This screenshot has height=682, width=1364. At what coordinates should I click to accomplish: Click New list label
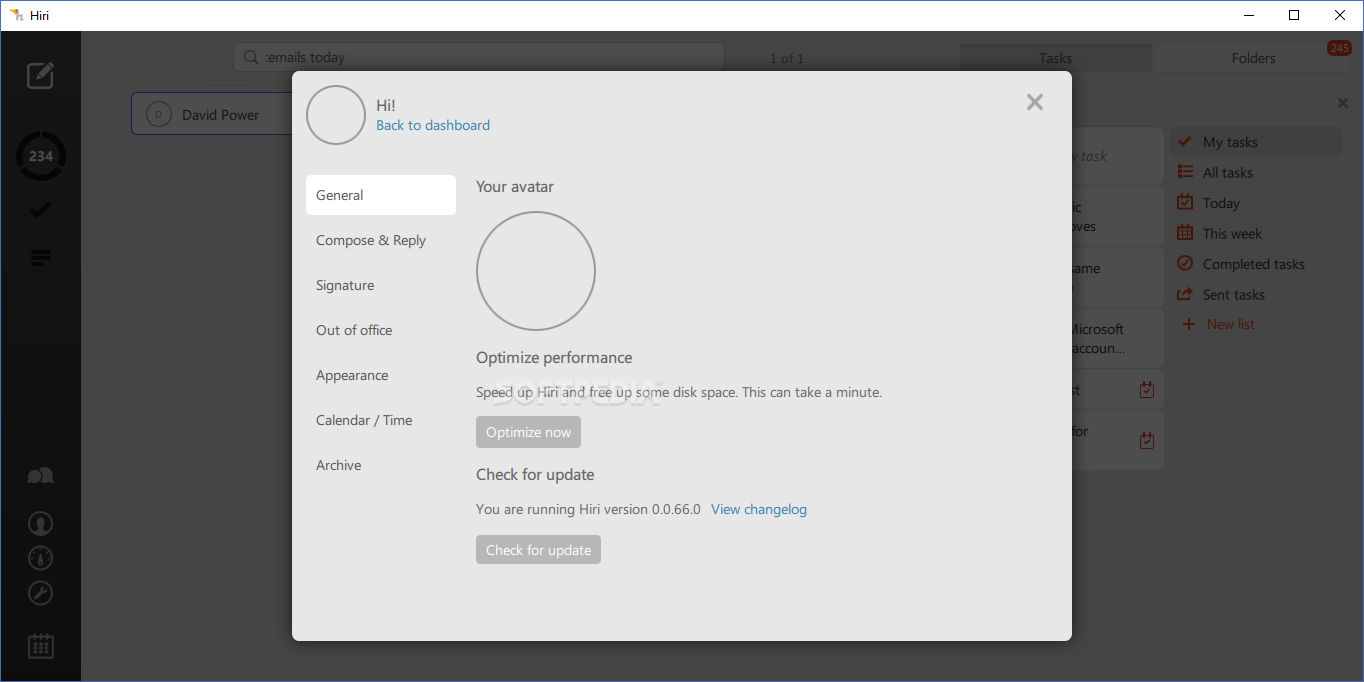(1231, 324)
